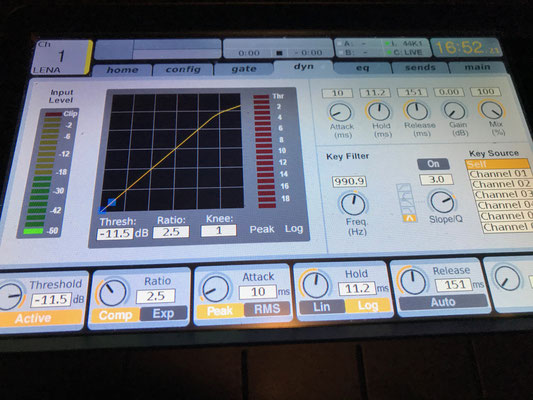Click the 100 mix value field
Viewport: 533px width, 400px height.
(485, 91)
